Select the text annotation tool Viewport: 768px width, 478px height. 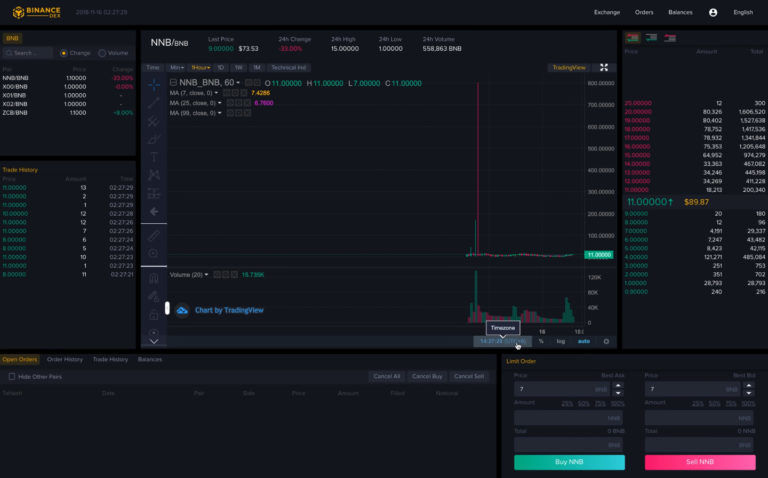[154, 157]
